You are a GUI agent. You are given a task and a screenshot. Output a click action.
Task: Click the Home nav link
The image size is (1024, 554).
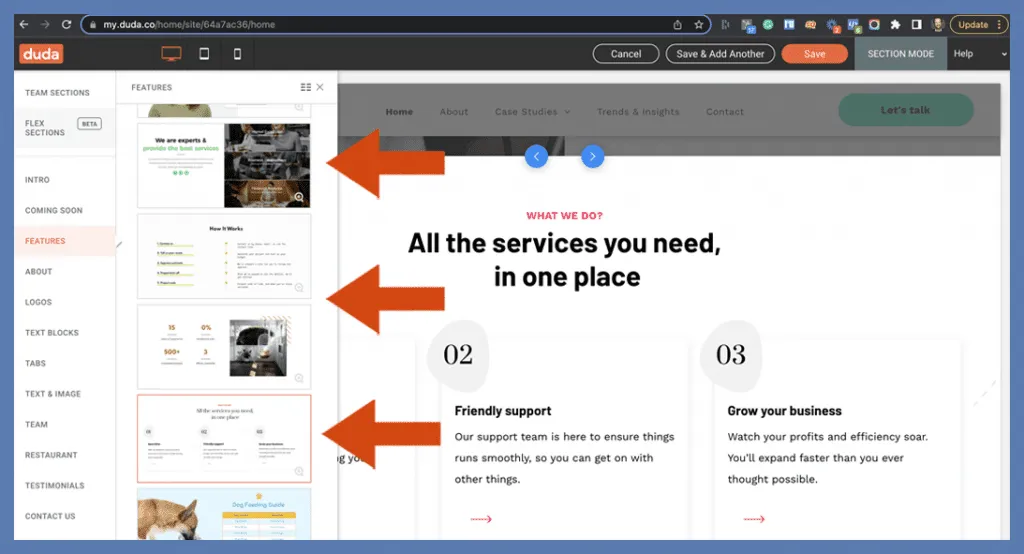[399, 112]
